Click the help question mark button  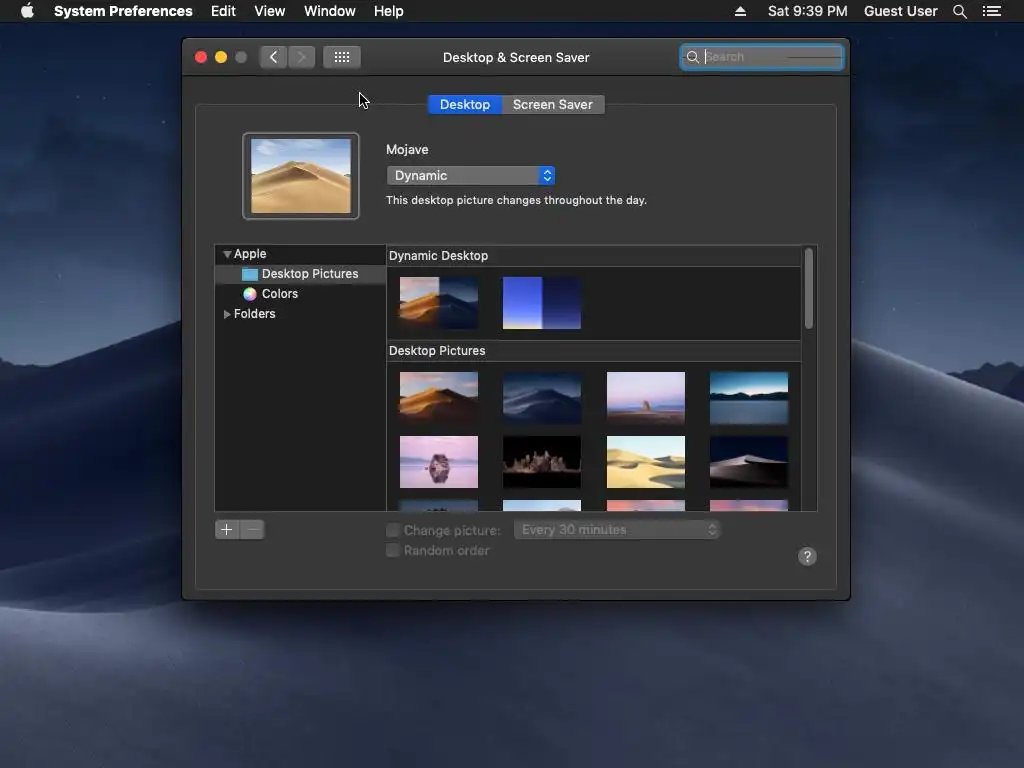click(x=807, y=556)
